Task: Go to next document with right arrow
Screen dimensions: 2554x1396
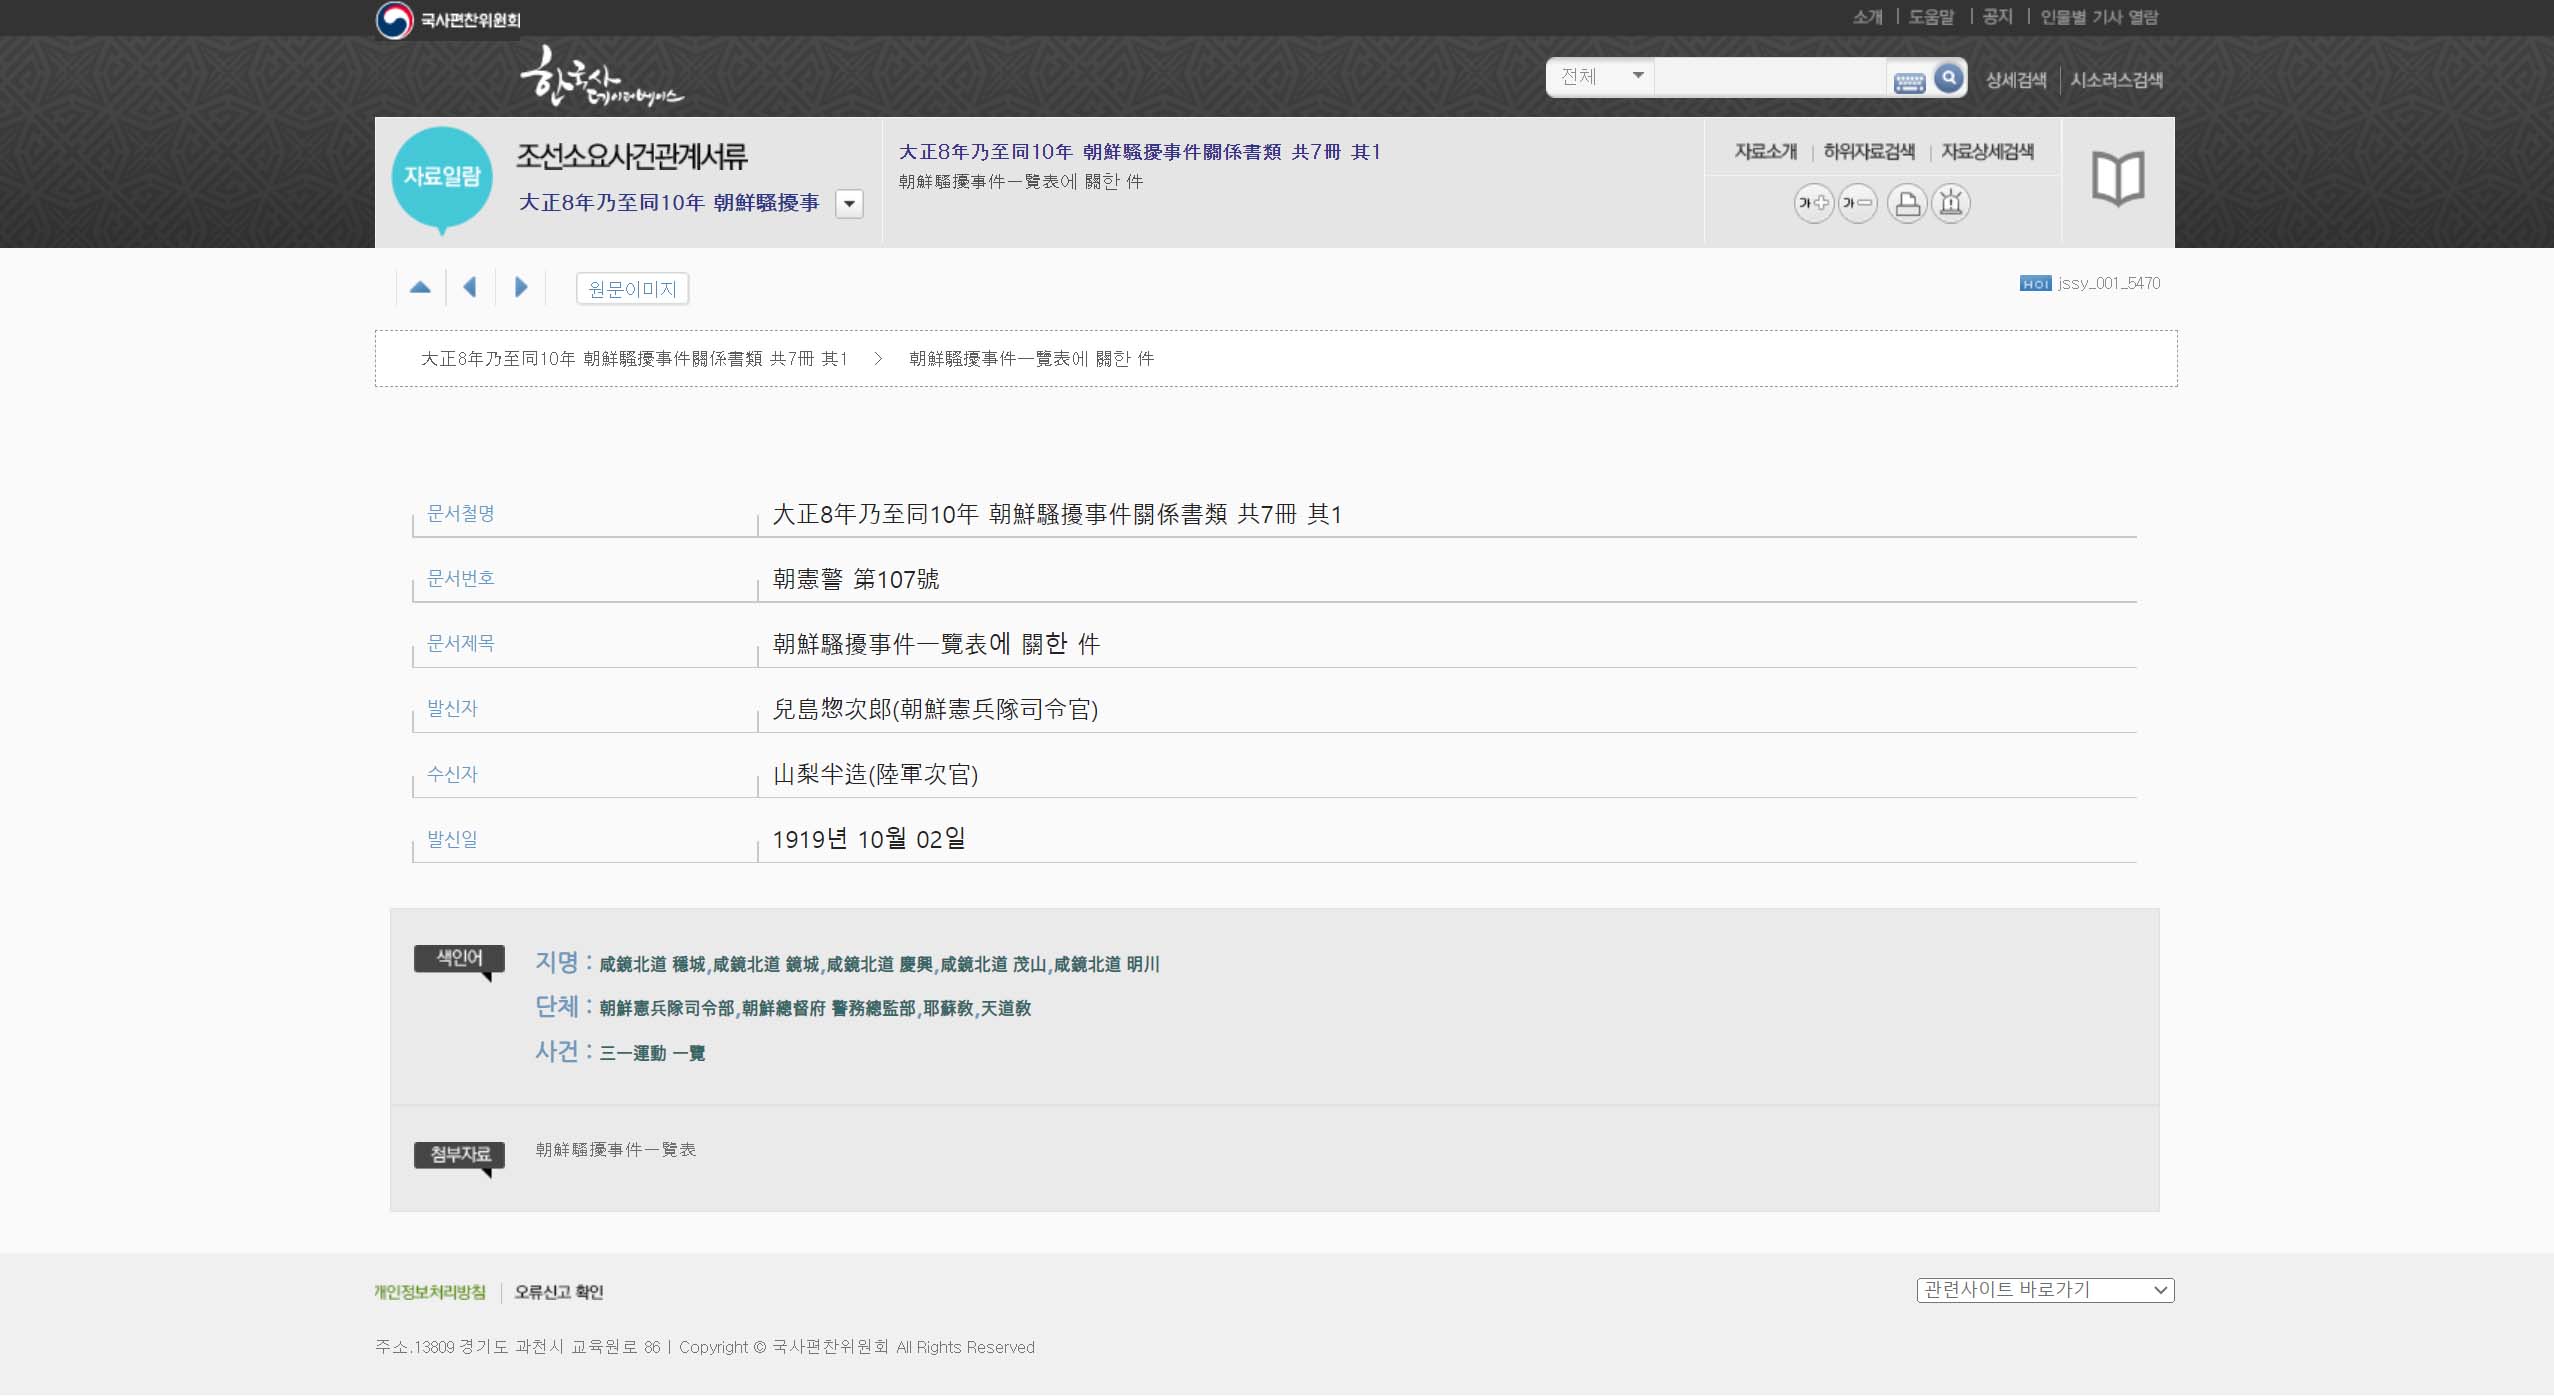Action: [521, 288]
